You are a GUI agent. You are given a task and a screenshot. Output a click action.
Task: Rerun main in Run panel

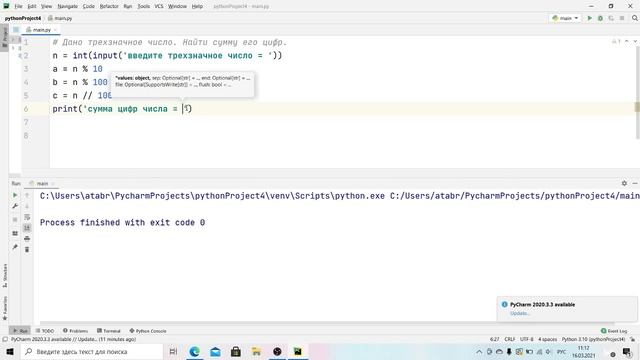(x=15, y=195)
